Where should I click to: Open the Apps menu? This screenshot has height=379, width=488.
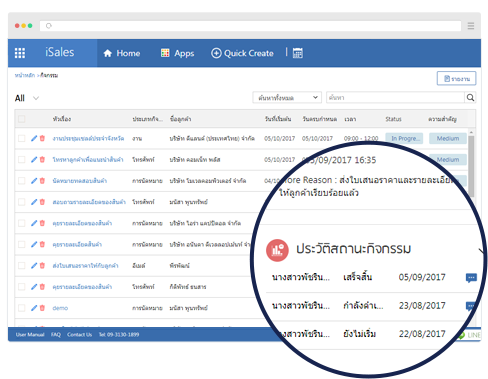(177, 53)
